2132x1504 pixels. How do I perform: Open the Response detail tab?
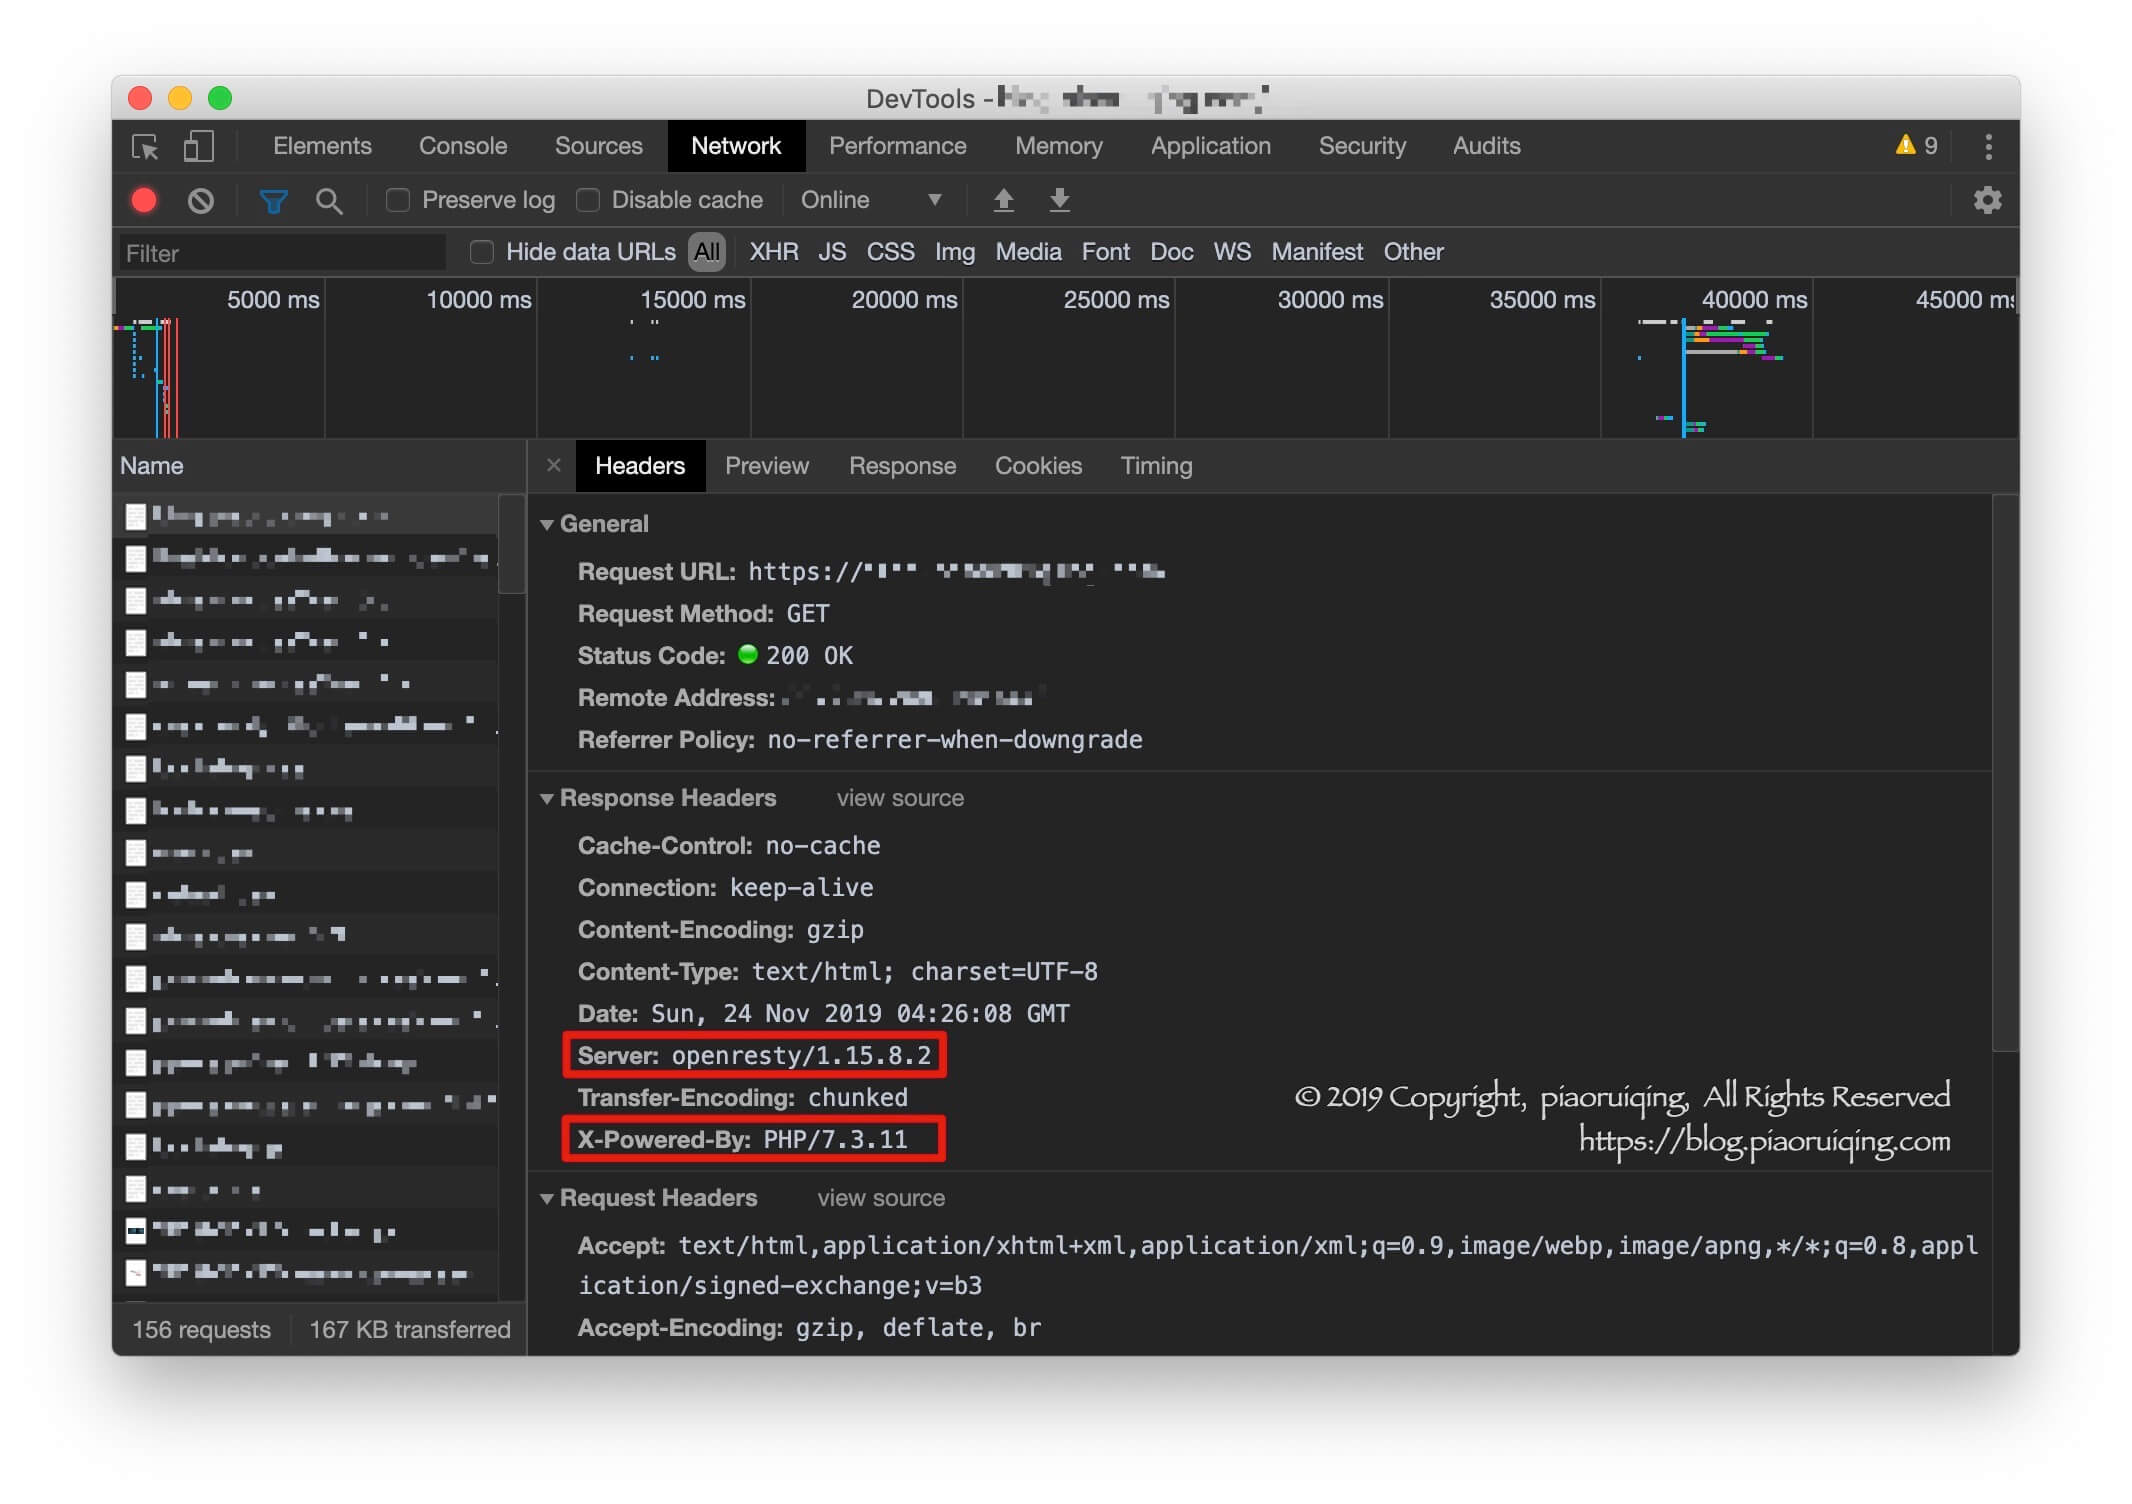coord(902,466)
